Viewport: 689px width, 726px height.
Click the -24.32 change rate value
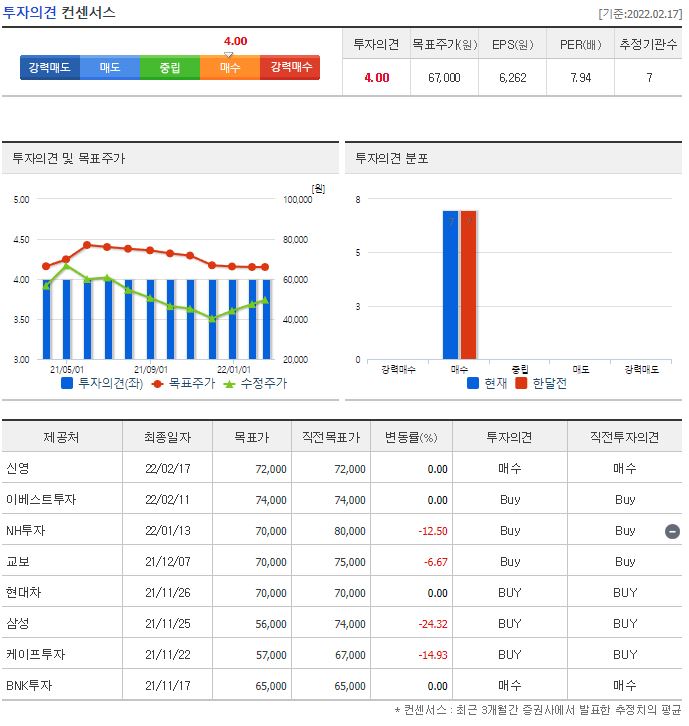433,624
